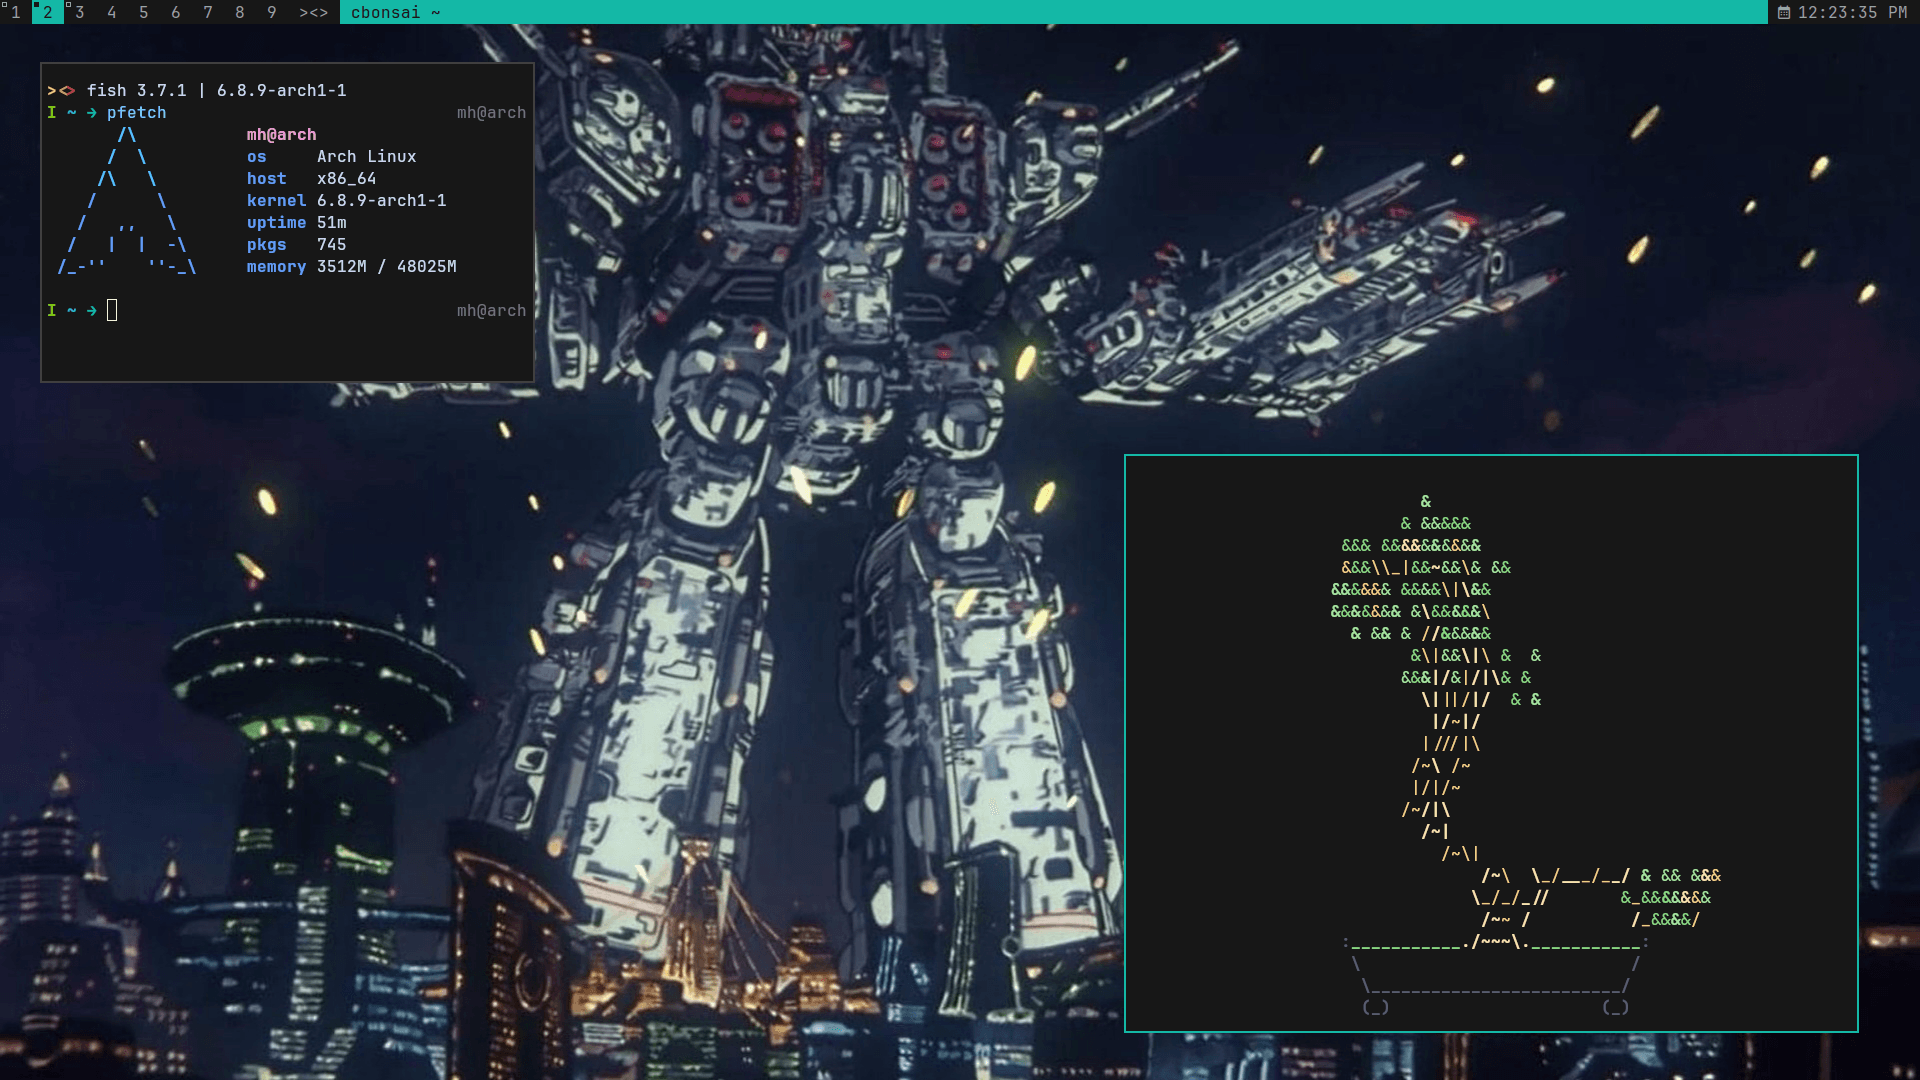The height and width of the screenshot is (1080, 1920).
Task: Click the 12:23:35 PM clock
Action: (1852, 12)
